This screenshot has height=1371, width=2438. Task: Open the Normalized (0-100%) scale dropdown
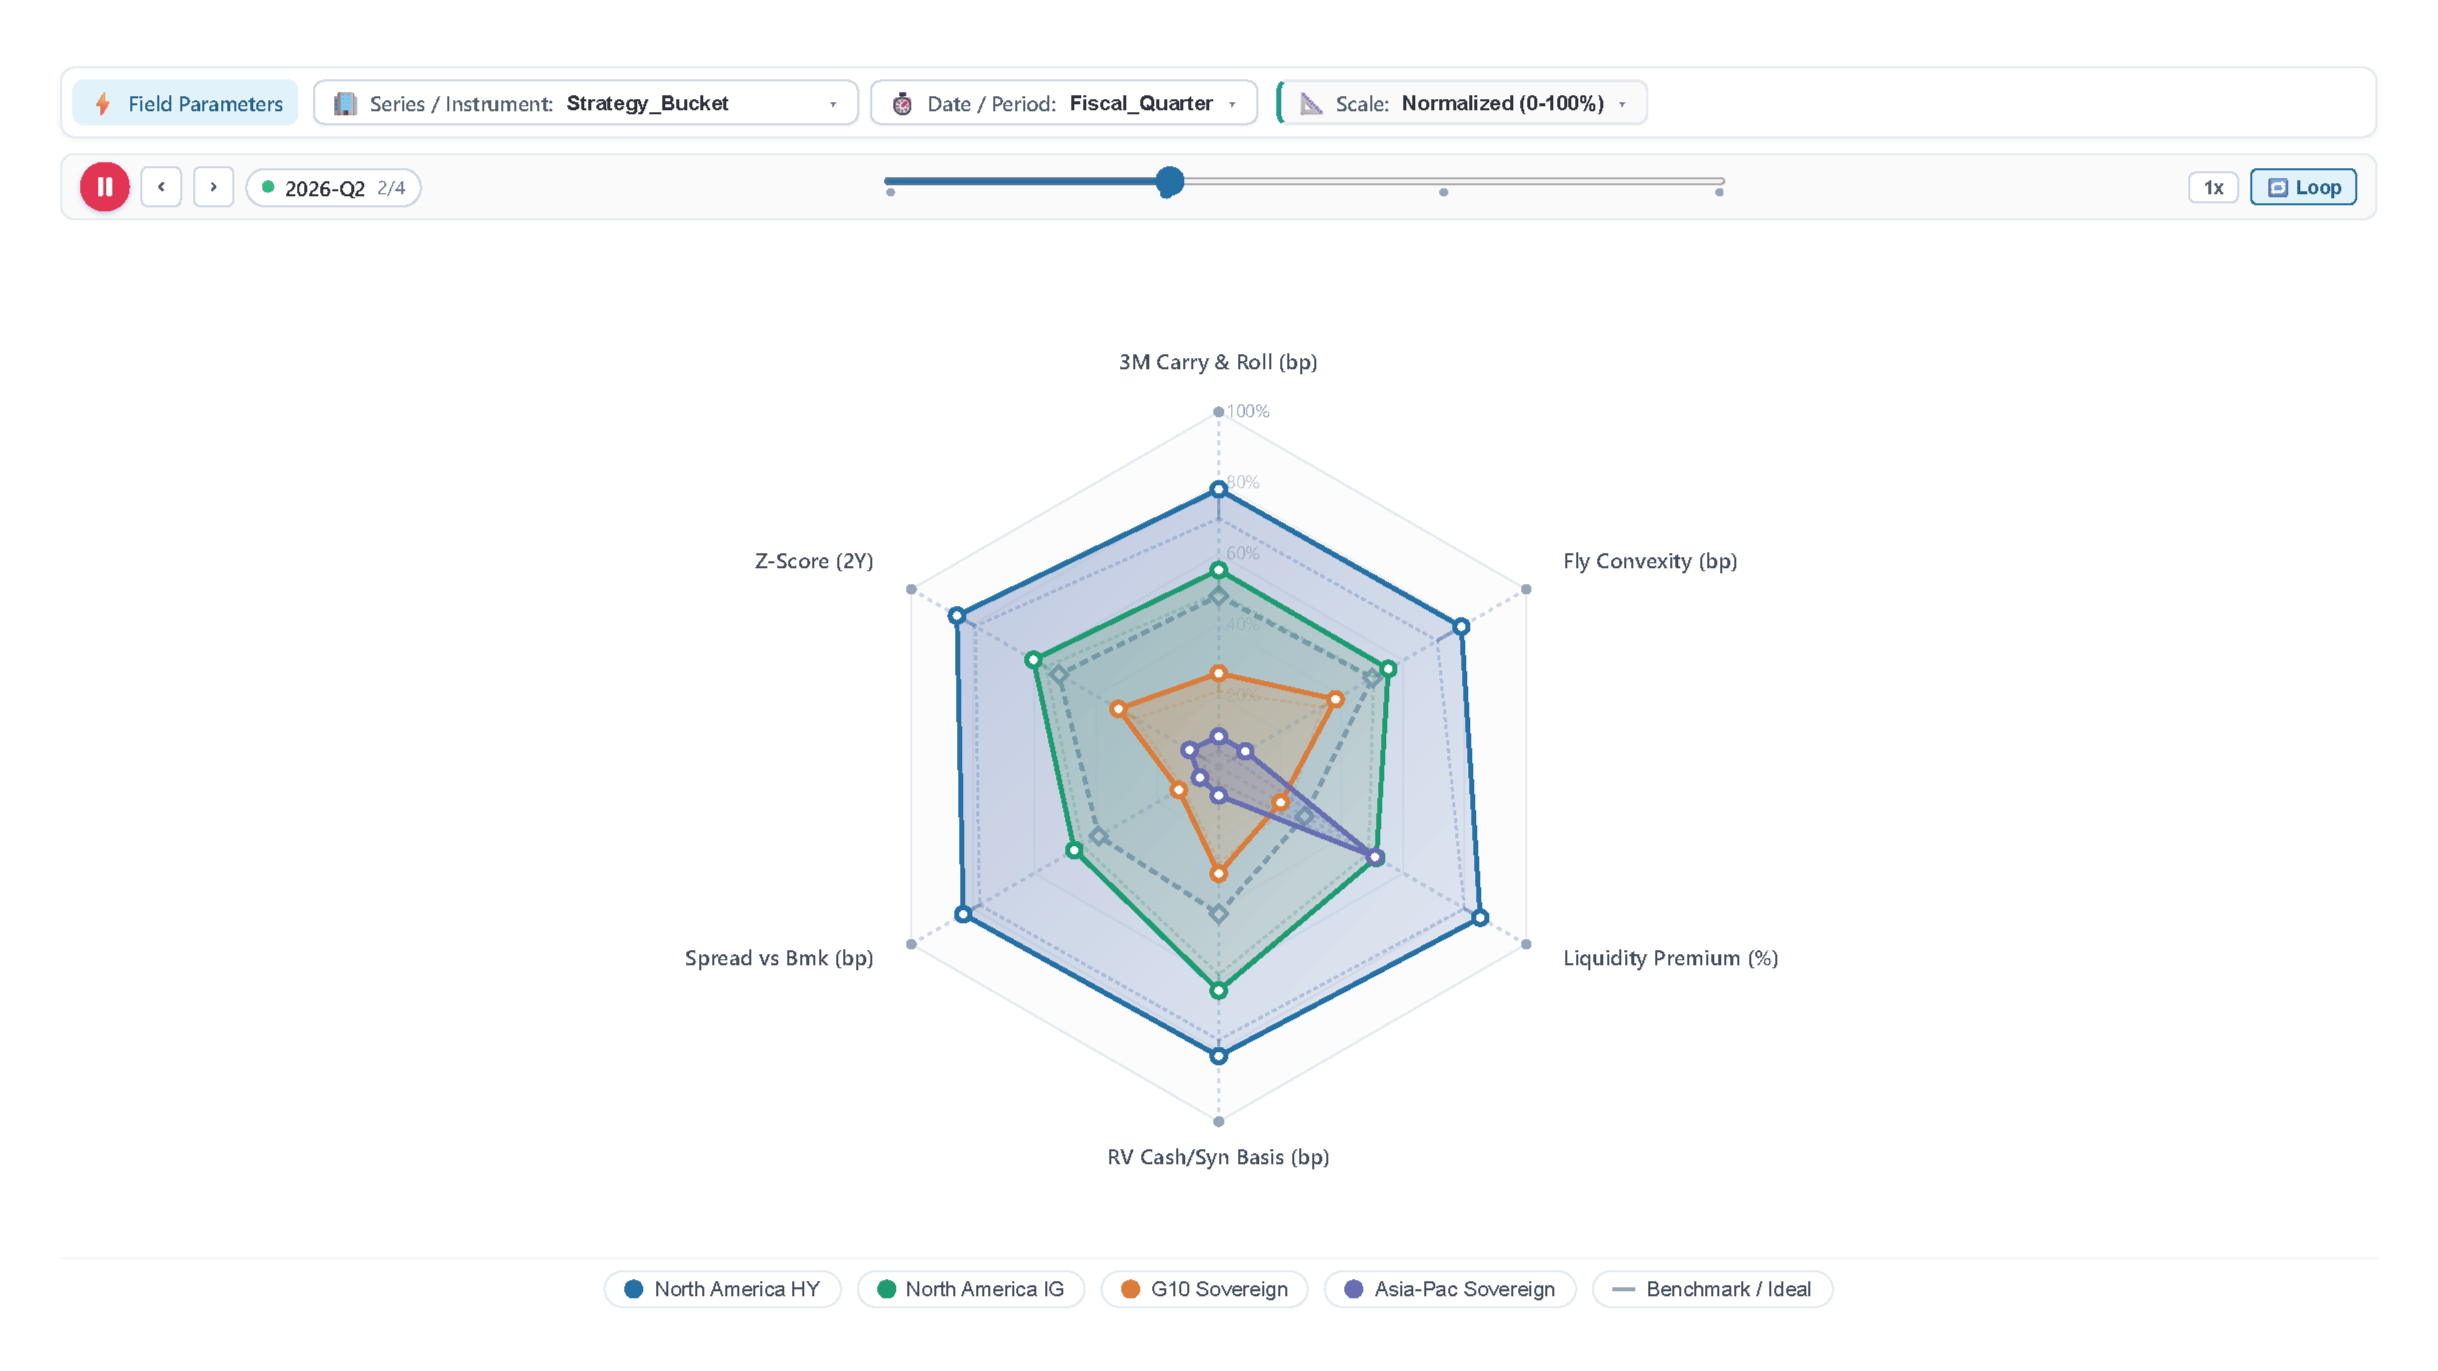point(1462,103)
